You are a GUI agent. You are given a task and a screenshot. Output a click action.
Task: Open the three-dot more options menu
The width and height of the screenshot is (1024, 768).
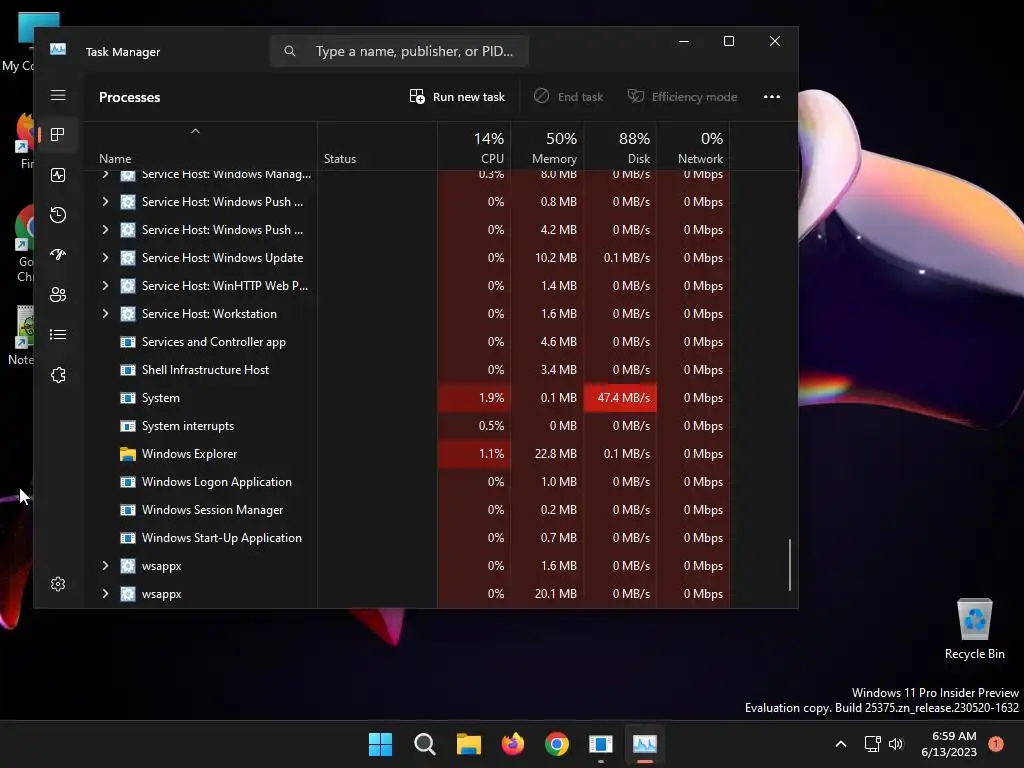[771, 97]
